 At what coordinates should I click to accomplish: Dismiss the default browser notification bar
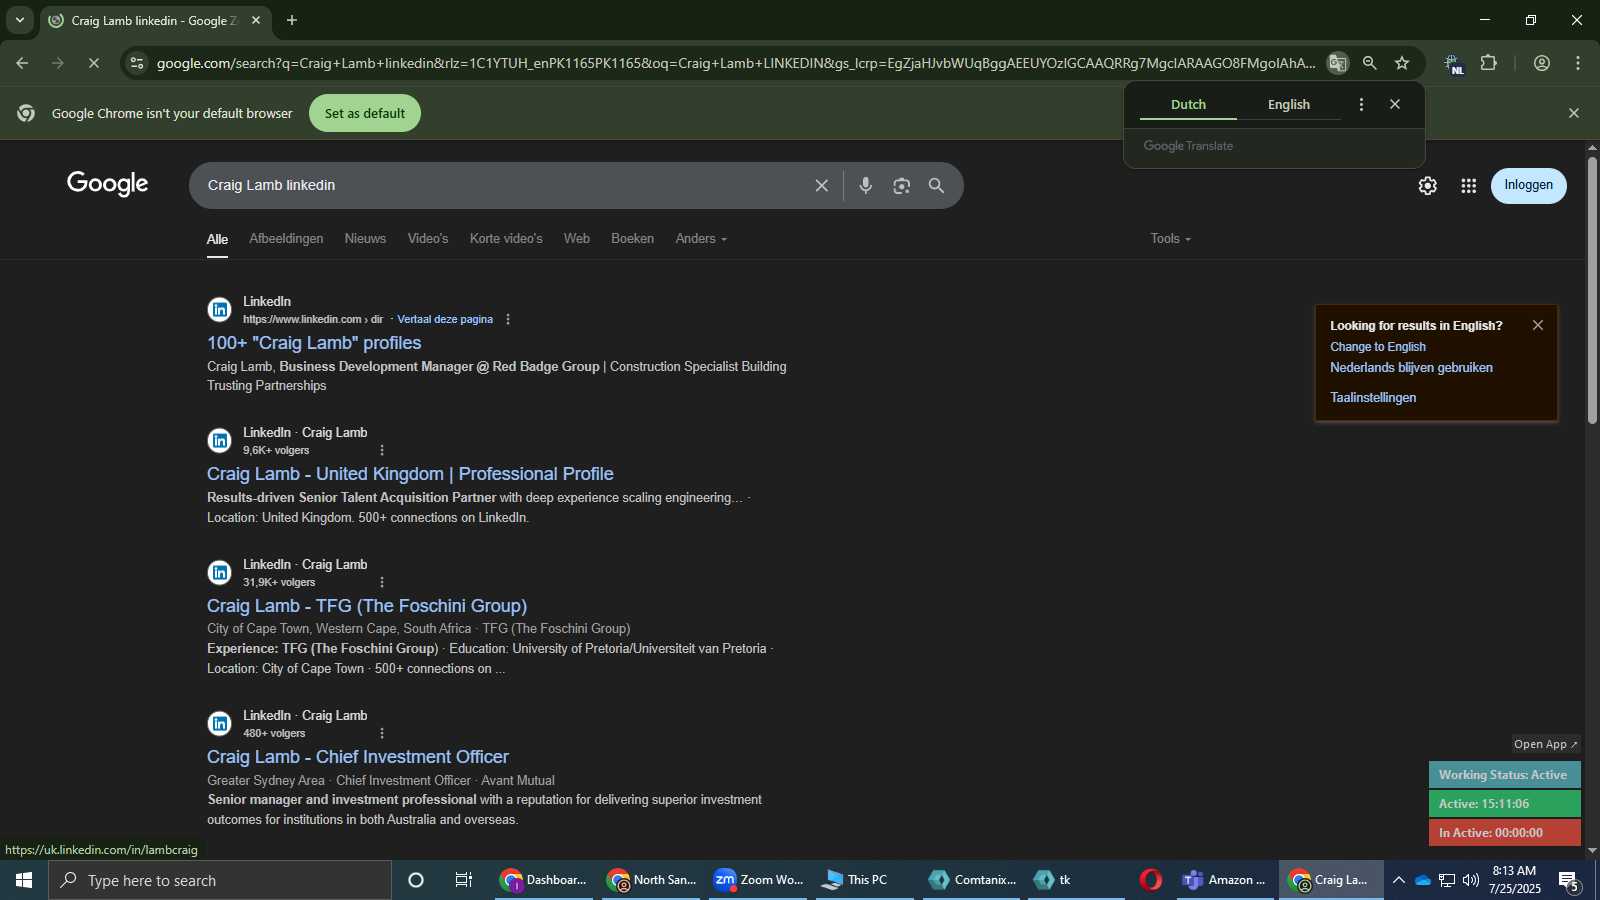tap(1574, 113)
